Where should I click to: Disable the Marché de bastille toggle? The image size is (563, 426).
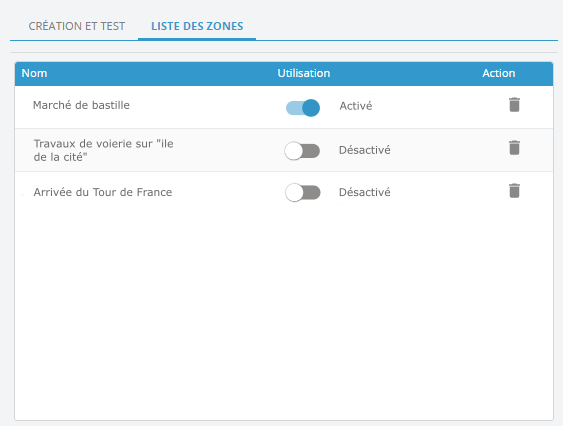(x=303, y=108)
